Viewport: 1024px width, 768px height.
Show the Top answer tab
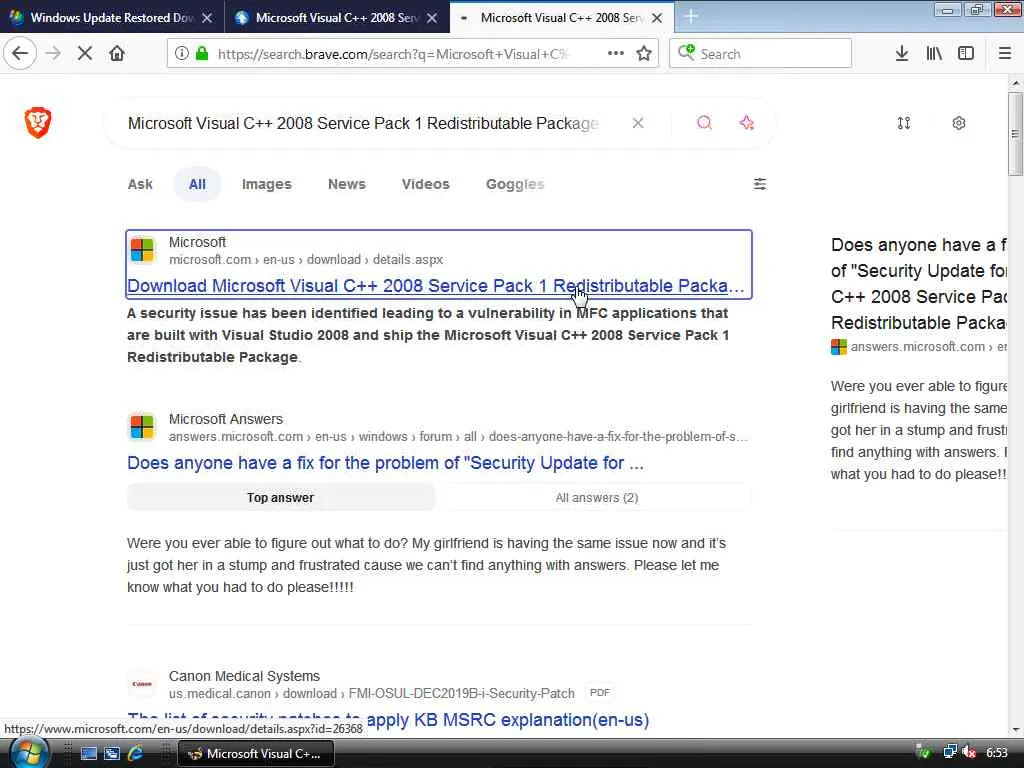pos(281,498)
